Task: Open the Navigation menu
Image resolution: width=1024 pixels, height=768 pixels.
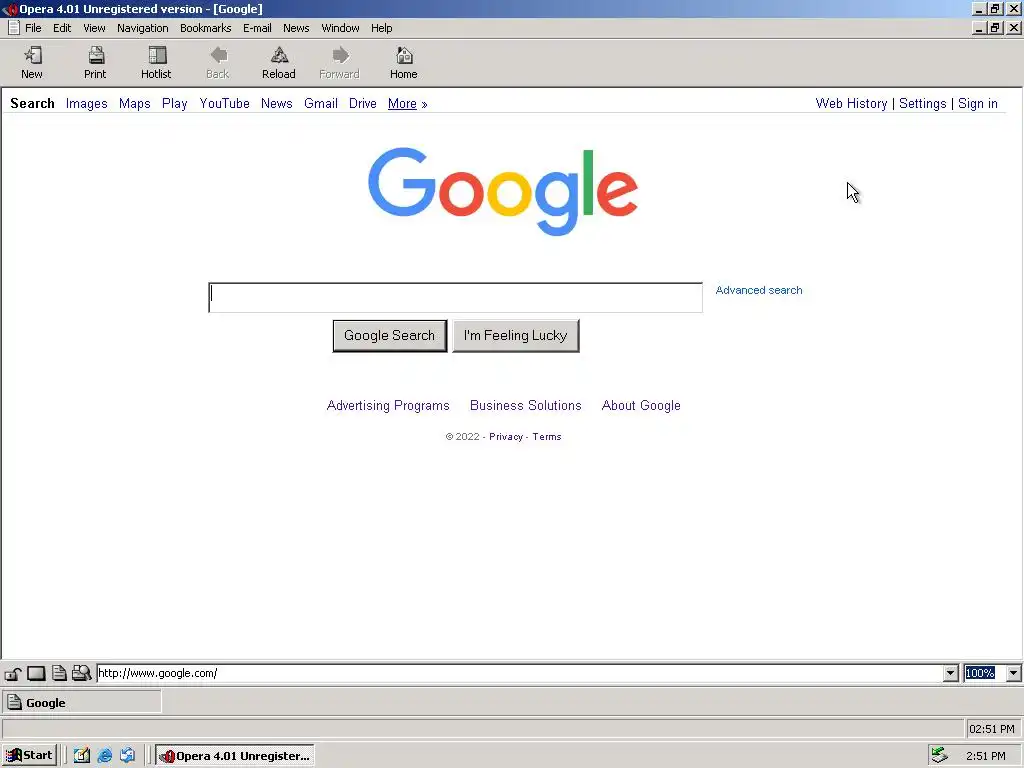Action: [x=142, y=28]
